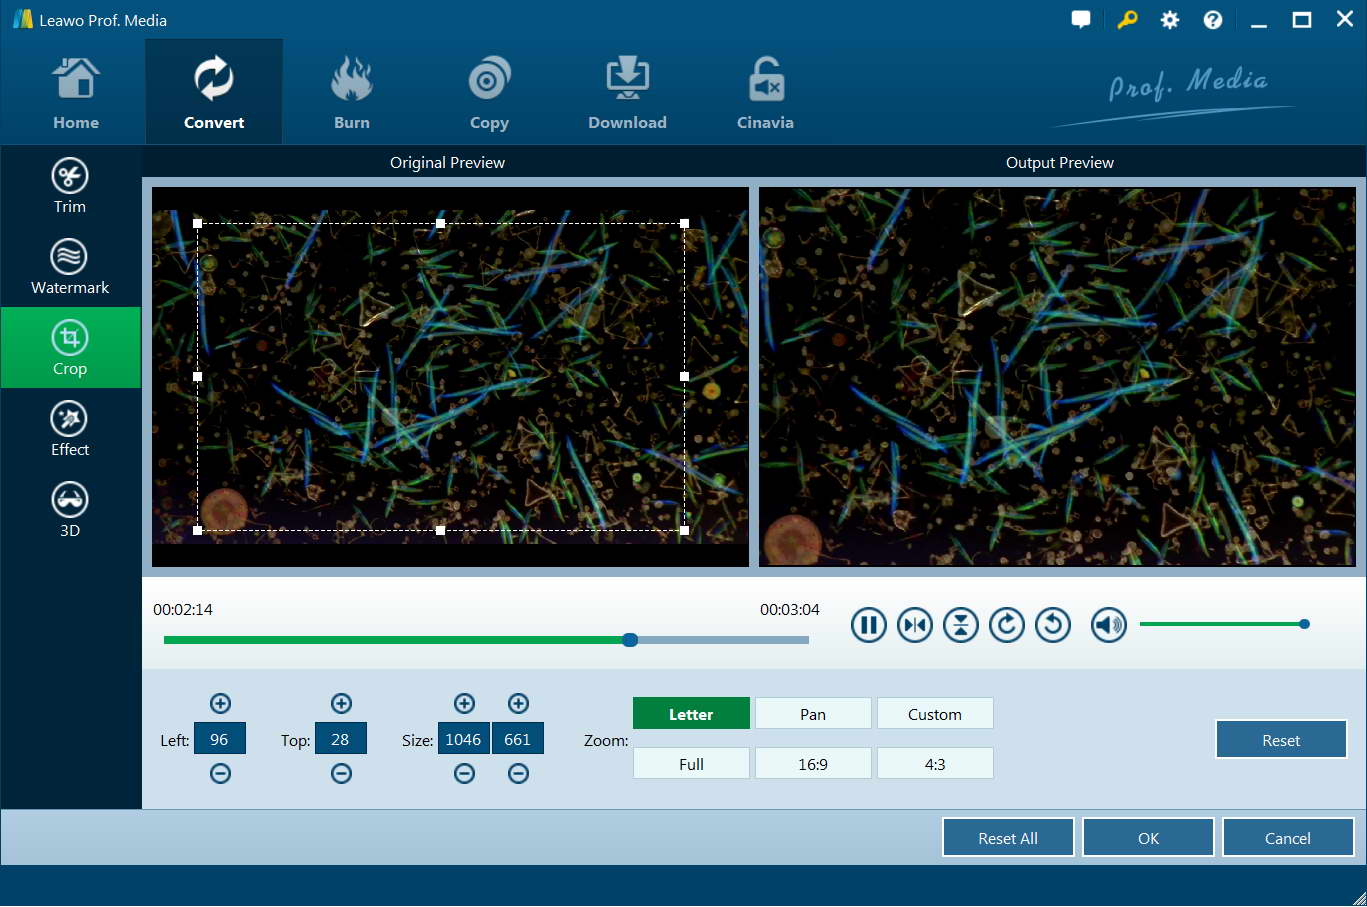Screen dimensions: 1367x907
Task: Click the top-center crop handle
Action: pyautogui.click(x=441, y=223)
